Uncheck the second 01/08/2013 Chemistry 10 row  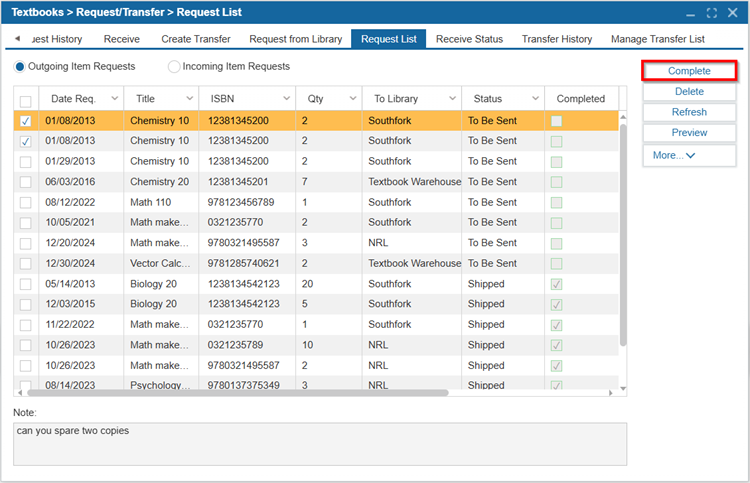[x=25, y=141]
